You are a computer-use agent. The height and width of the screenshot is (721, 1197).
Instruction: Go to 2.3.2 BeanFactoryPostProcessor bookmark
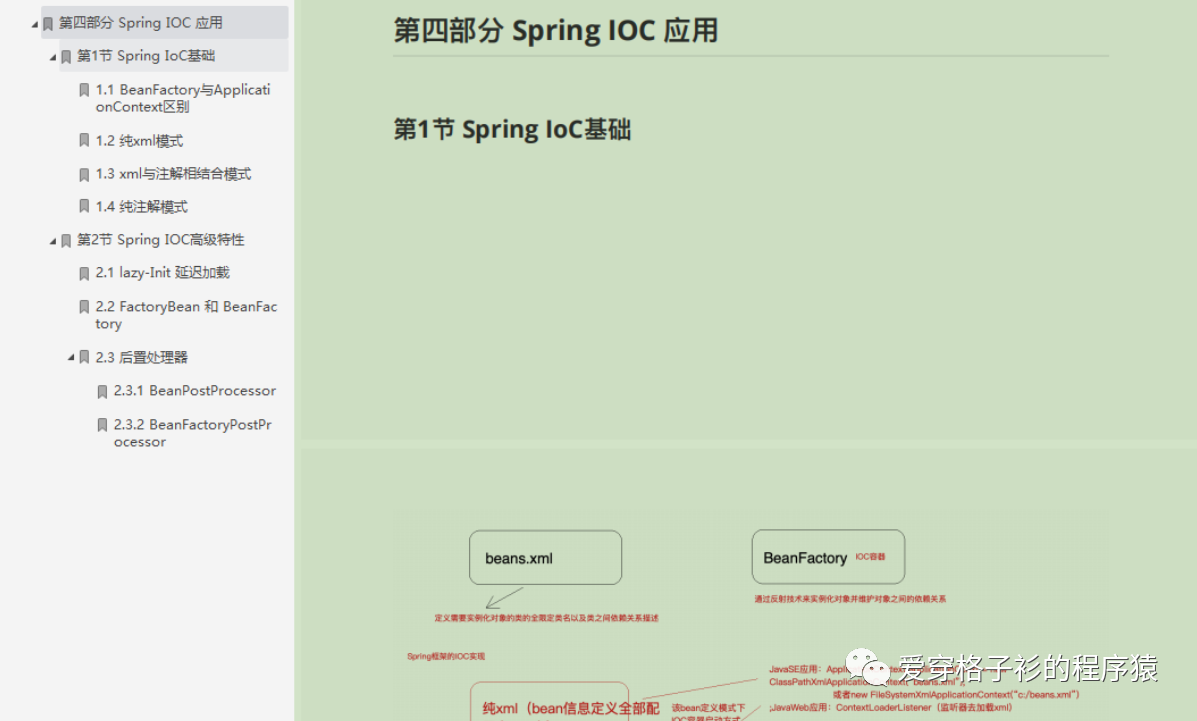pos(192,433)
